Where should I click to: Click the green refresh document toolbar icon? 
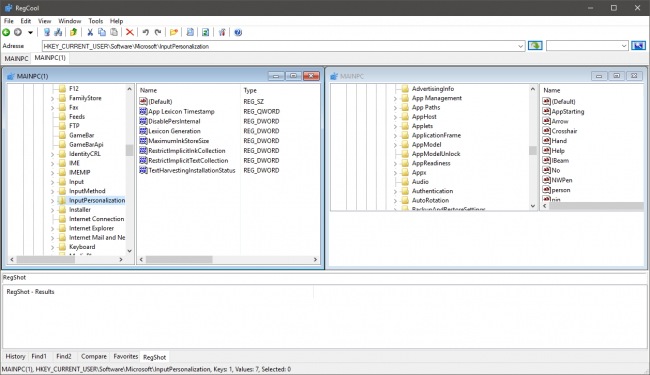click(x=205, y=32)
